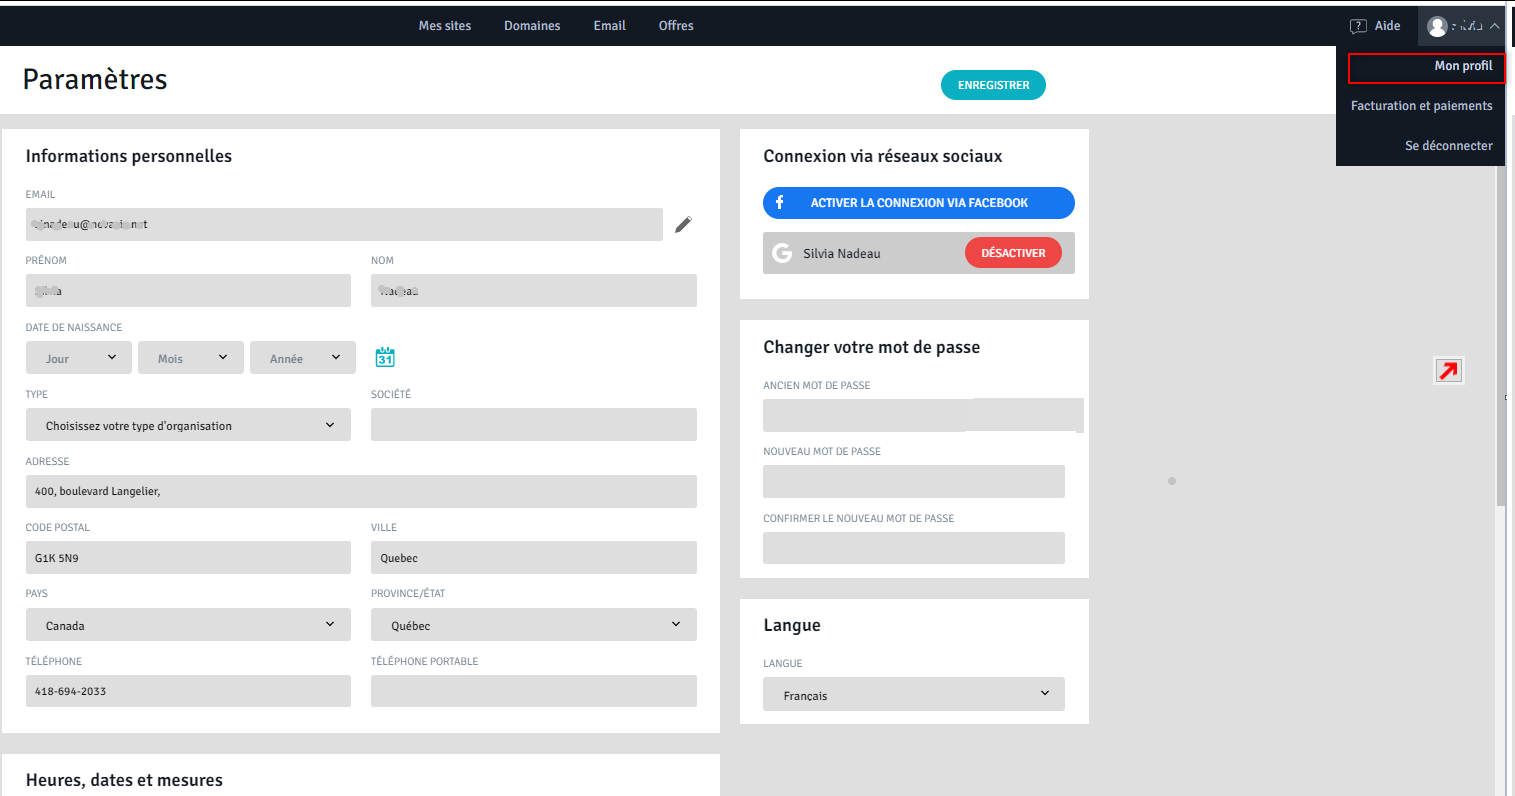Screen dimensions: 1515x796
Task: Collapse the user menu chevron arrow
Action: click(x=1494, y=26)
